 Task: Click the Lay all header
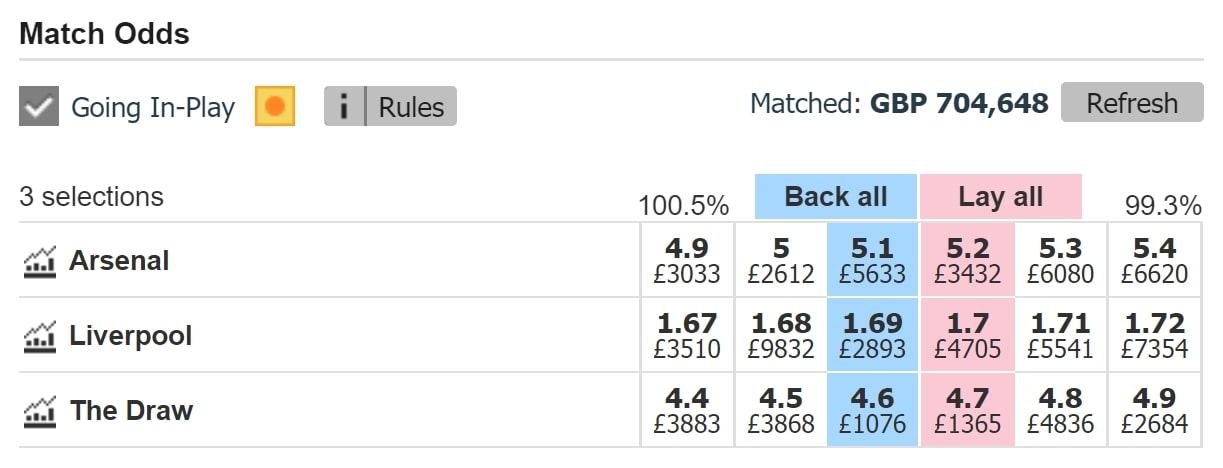pyautogui.click(x=1000, y=197)
